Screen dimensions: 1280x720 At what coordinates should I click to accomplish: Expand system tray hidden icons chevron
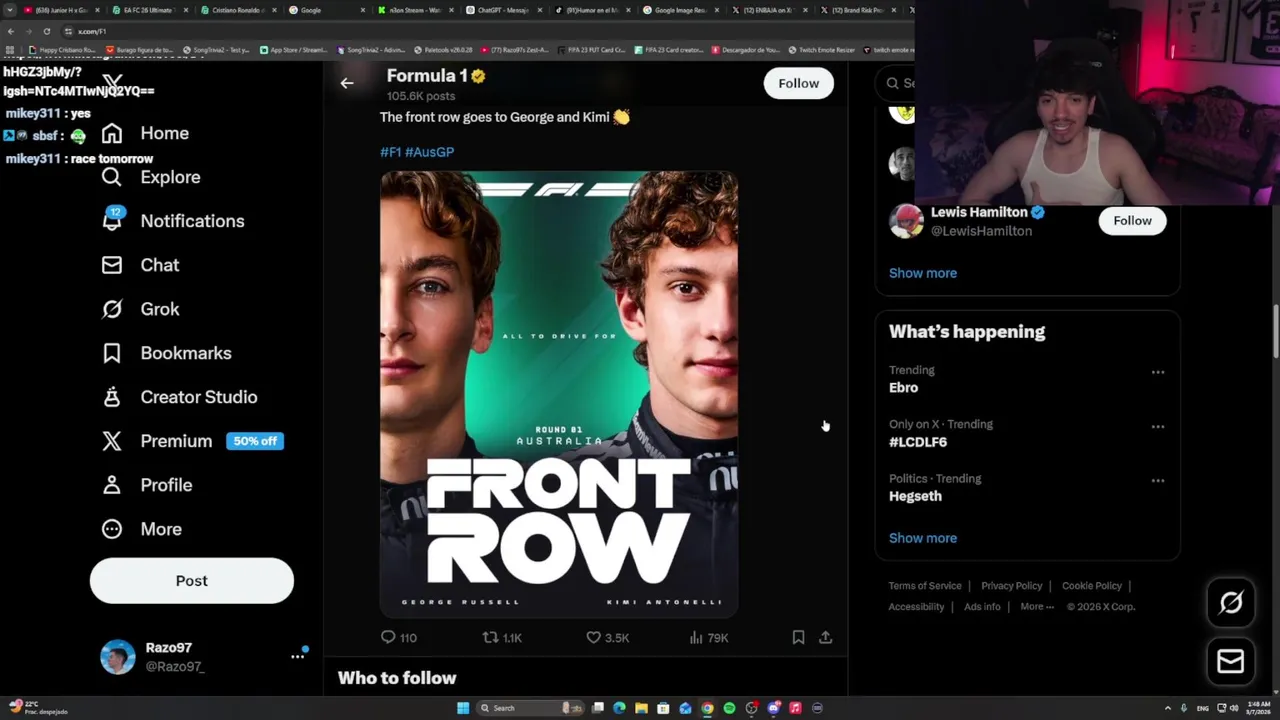(1168, 708)
